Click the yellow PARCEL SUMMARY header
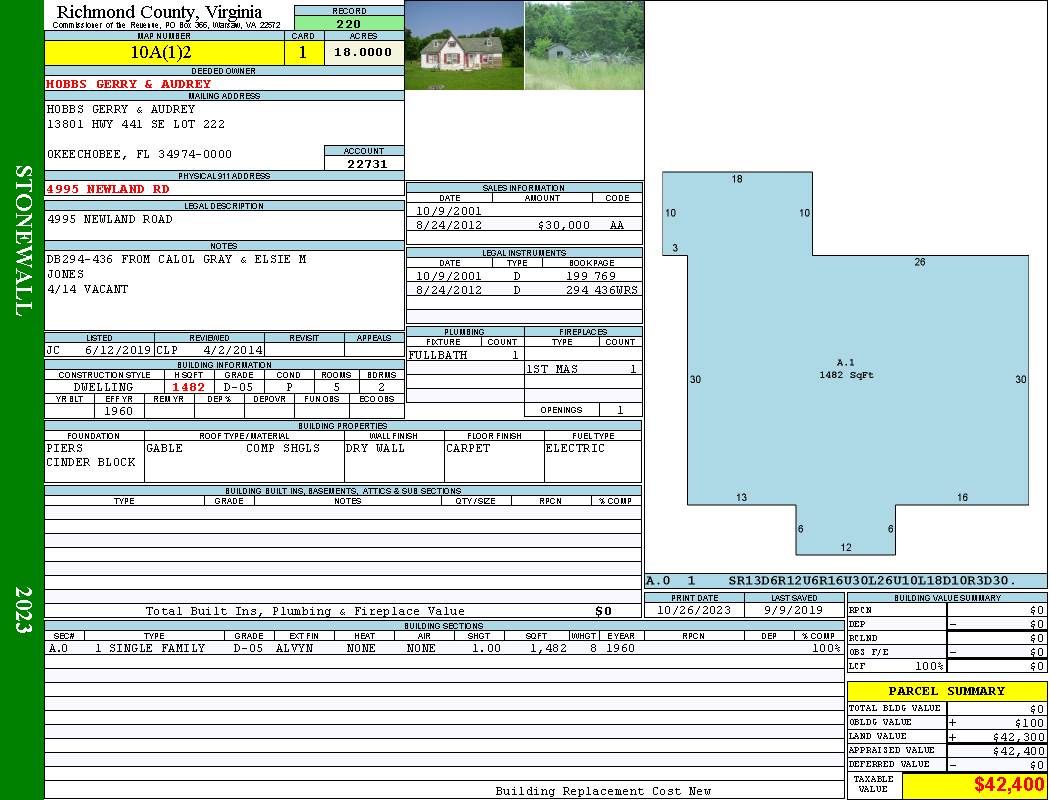Image resolution: width=1050 pixels, height=800 pixels. coord(947,691)
